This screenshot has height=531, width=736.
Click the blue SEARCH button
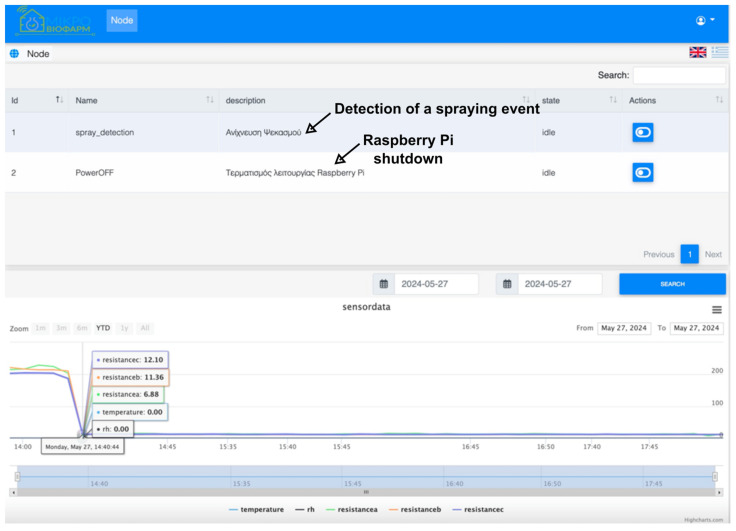tap(672, 284)
